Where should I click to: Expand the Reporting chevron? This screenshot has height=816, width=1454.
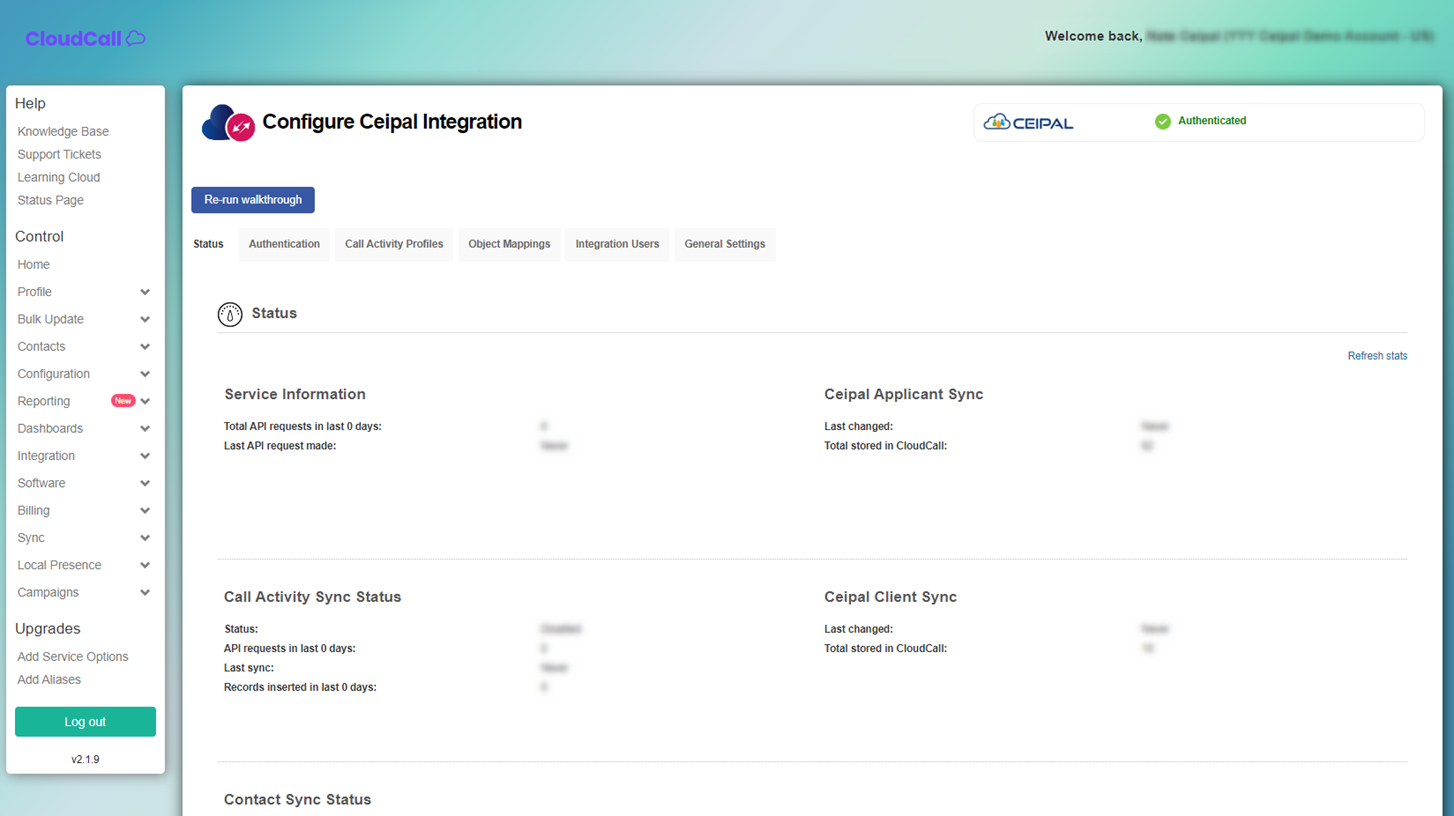pos(145,401)
